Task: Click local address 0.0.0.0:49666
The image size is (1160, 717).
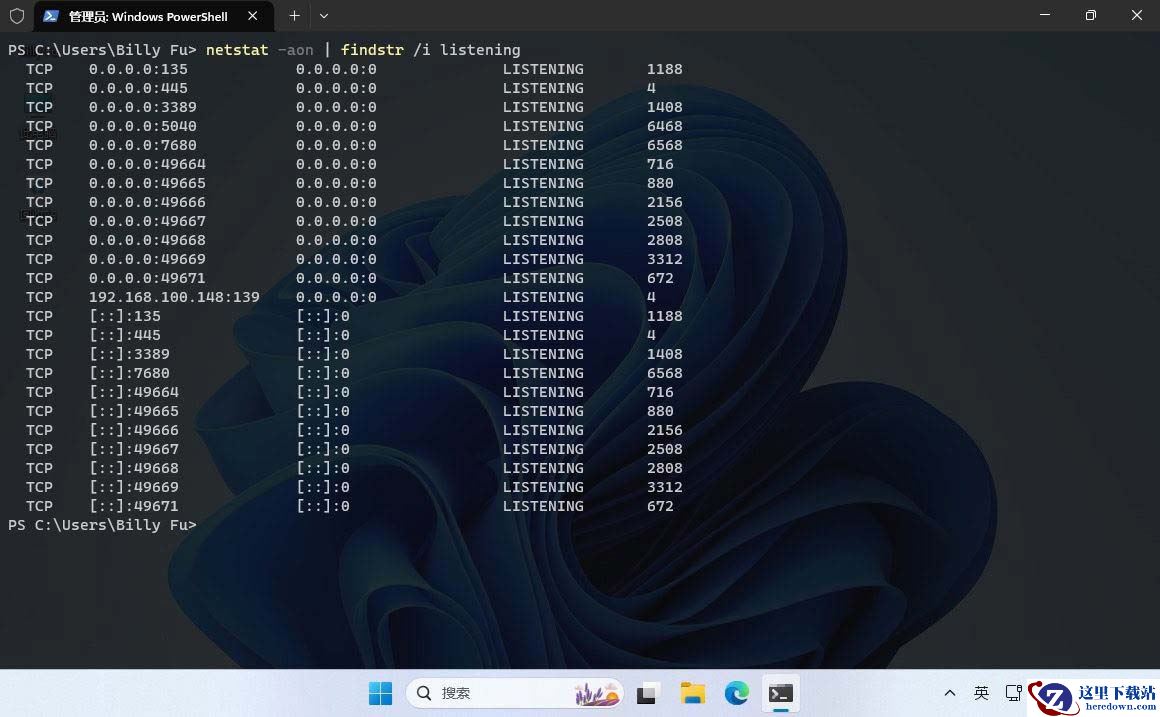Action: [147, 202]
